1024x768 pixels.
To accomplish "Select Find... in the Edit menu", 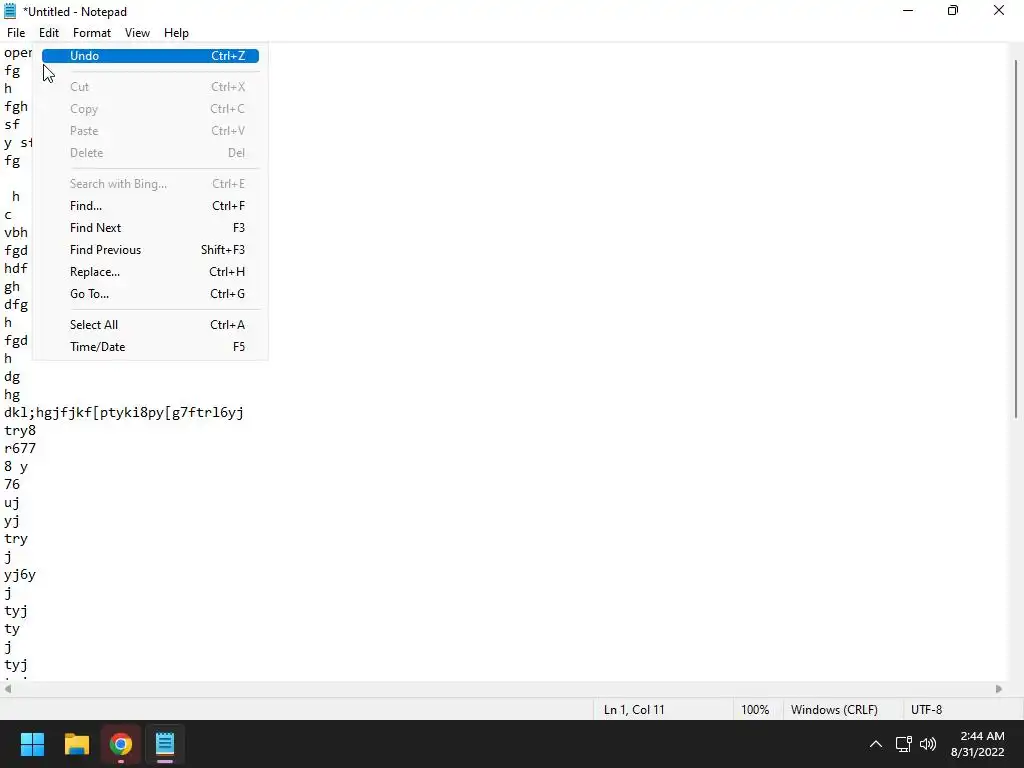I will 150,206.
